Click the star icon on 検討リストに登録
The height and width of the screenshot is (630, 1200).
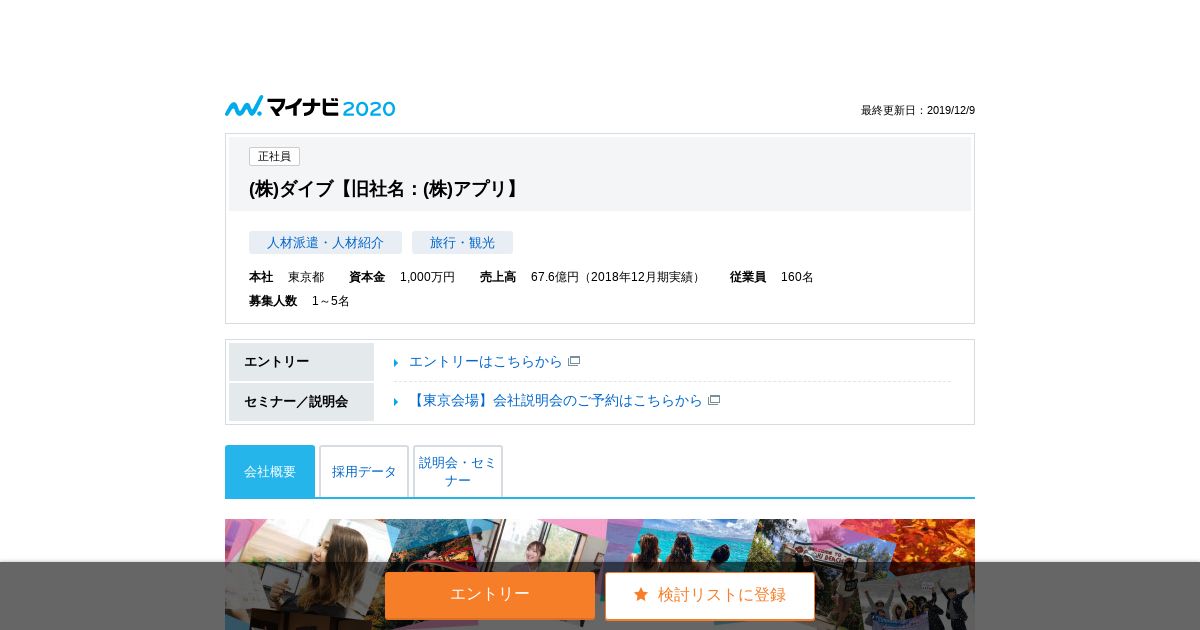pos(641,594)
